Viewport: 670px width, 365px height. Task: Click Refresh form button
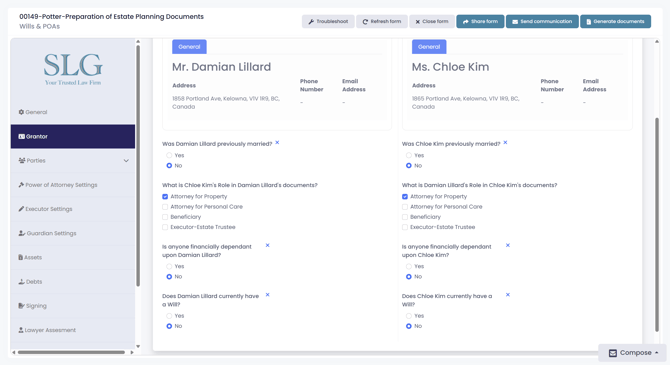(382, 21)
